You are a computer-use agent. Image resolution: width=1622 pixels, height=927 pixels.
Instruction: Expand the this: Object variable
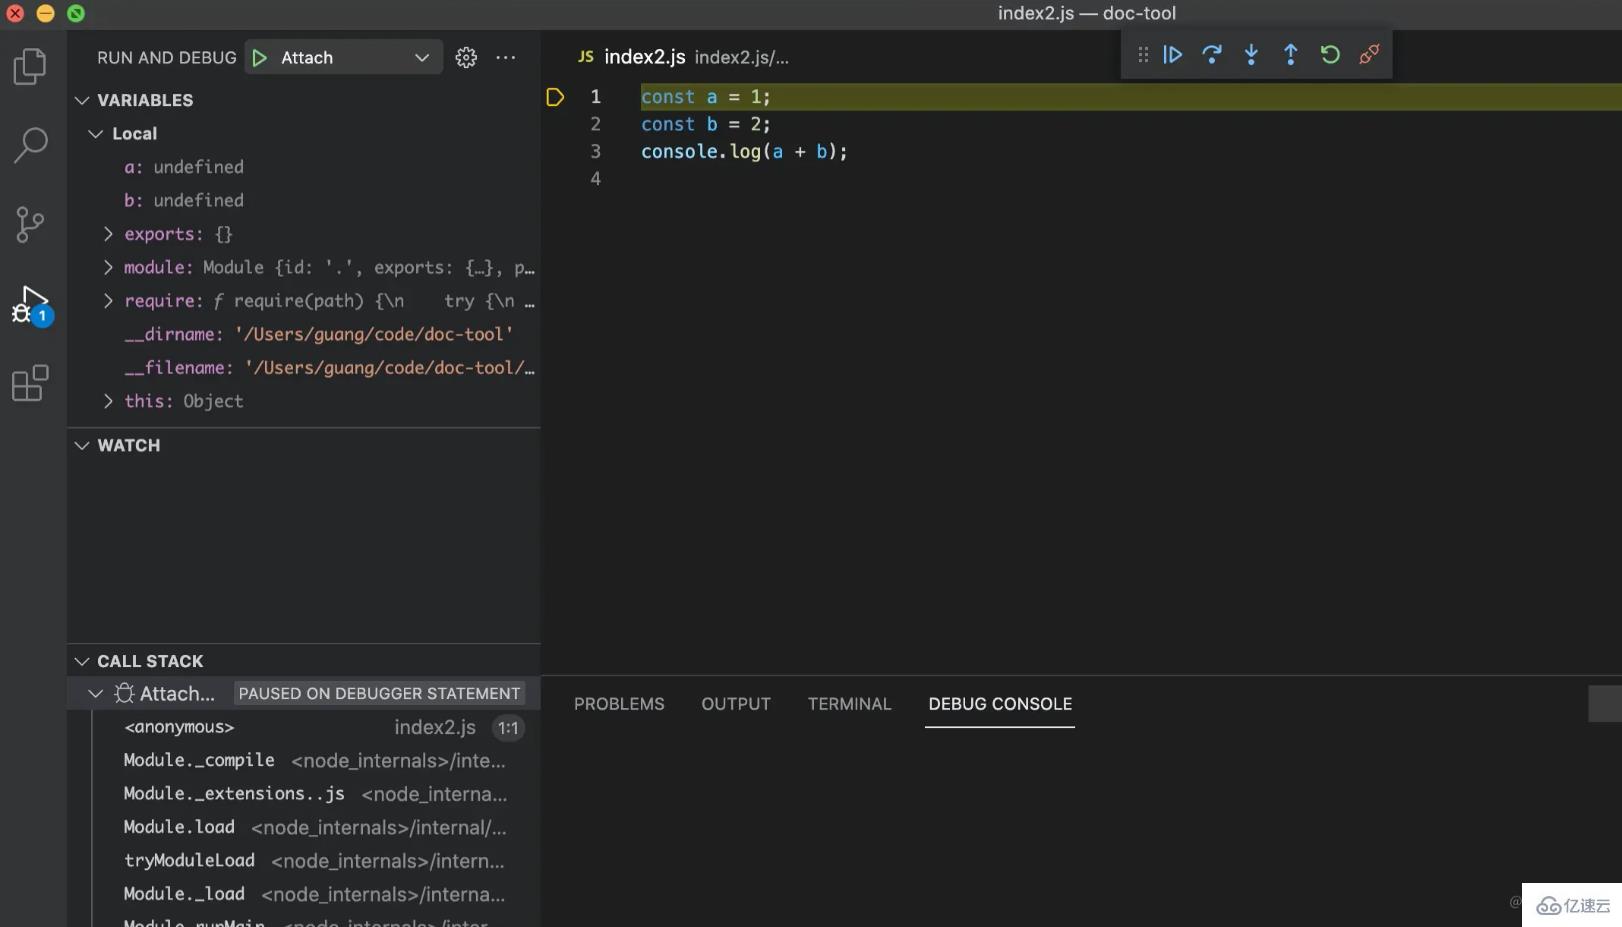[x=108, y=401]
